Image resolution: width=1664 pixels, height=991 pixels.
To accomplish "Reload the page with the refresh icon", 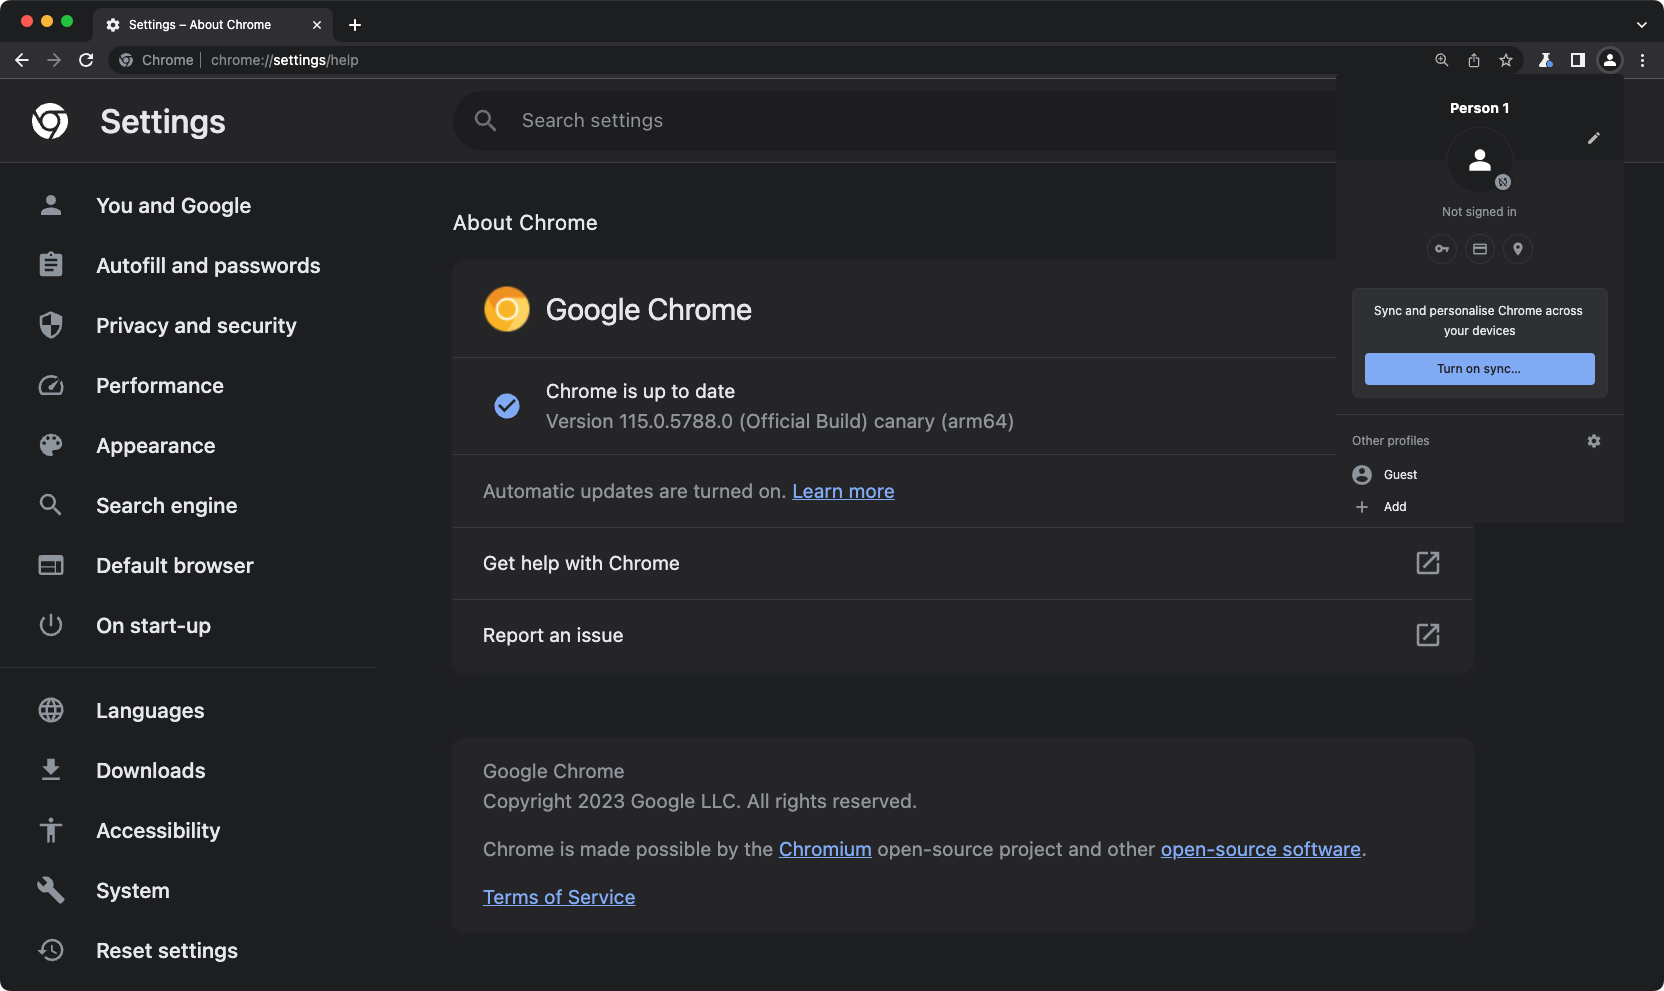I will pos(86,60).
